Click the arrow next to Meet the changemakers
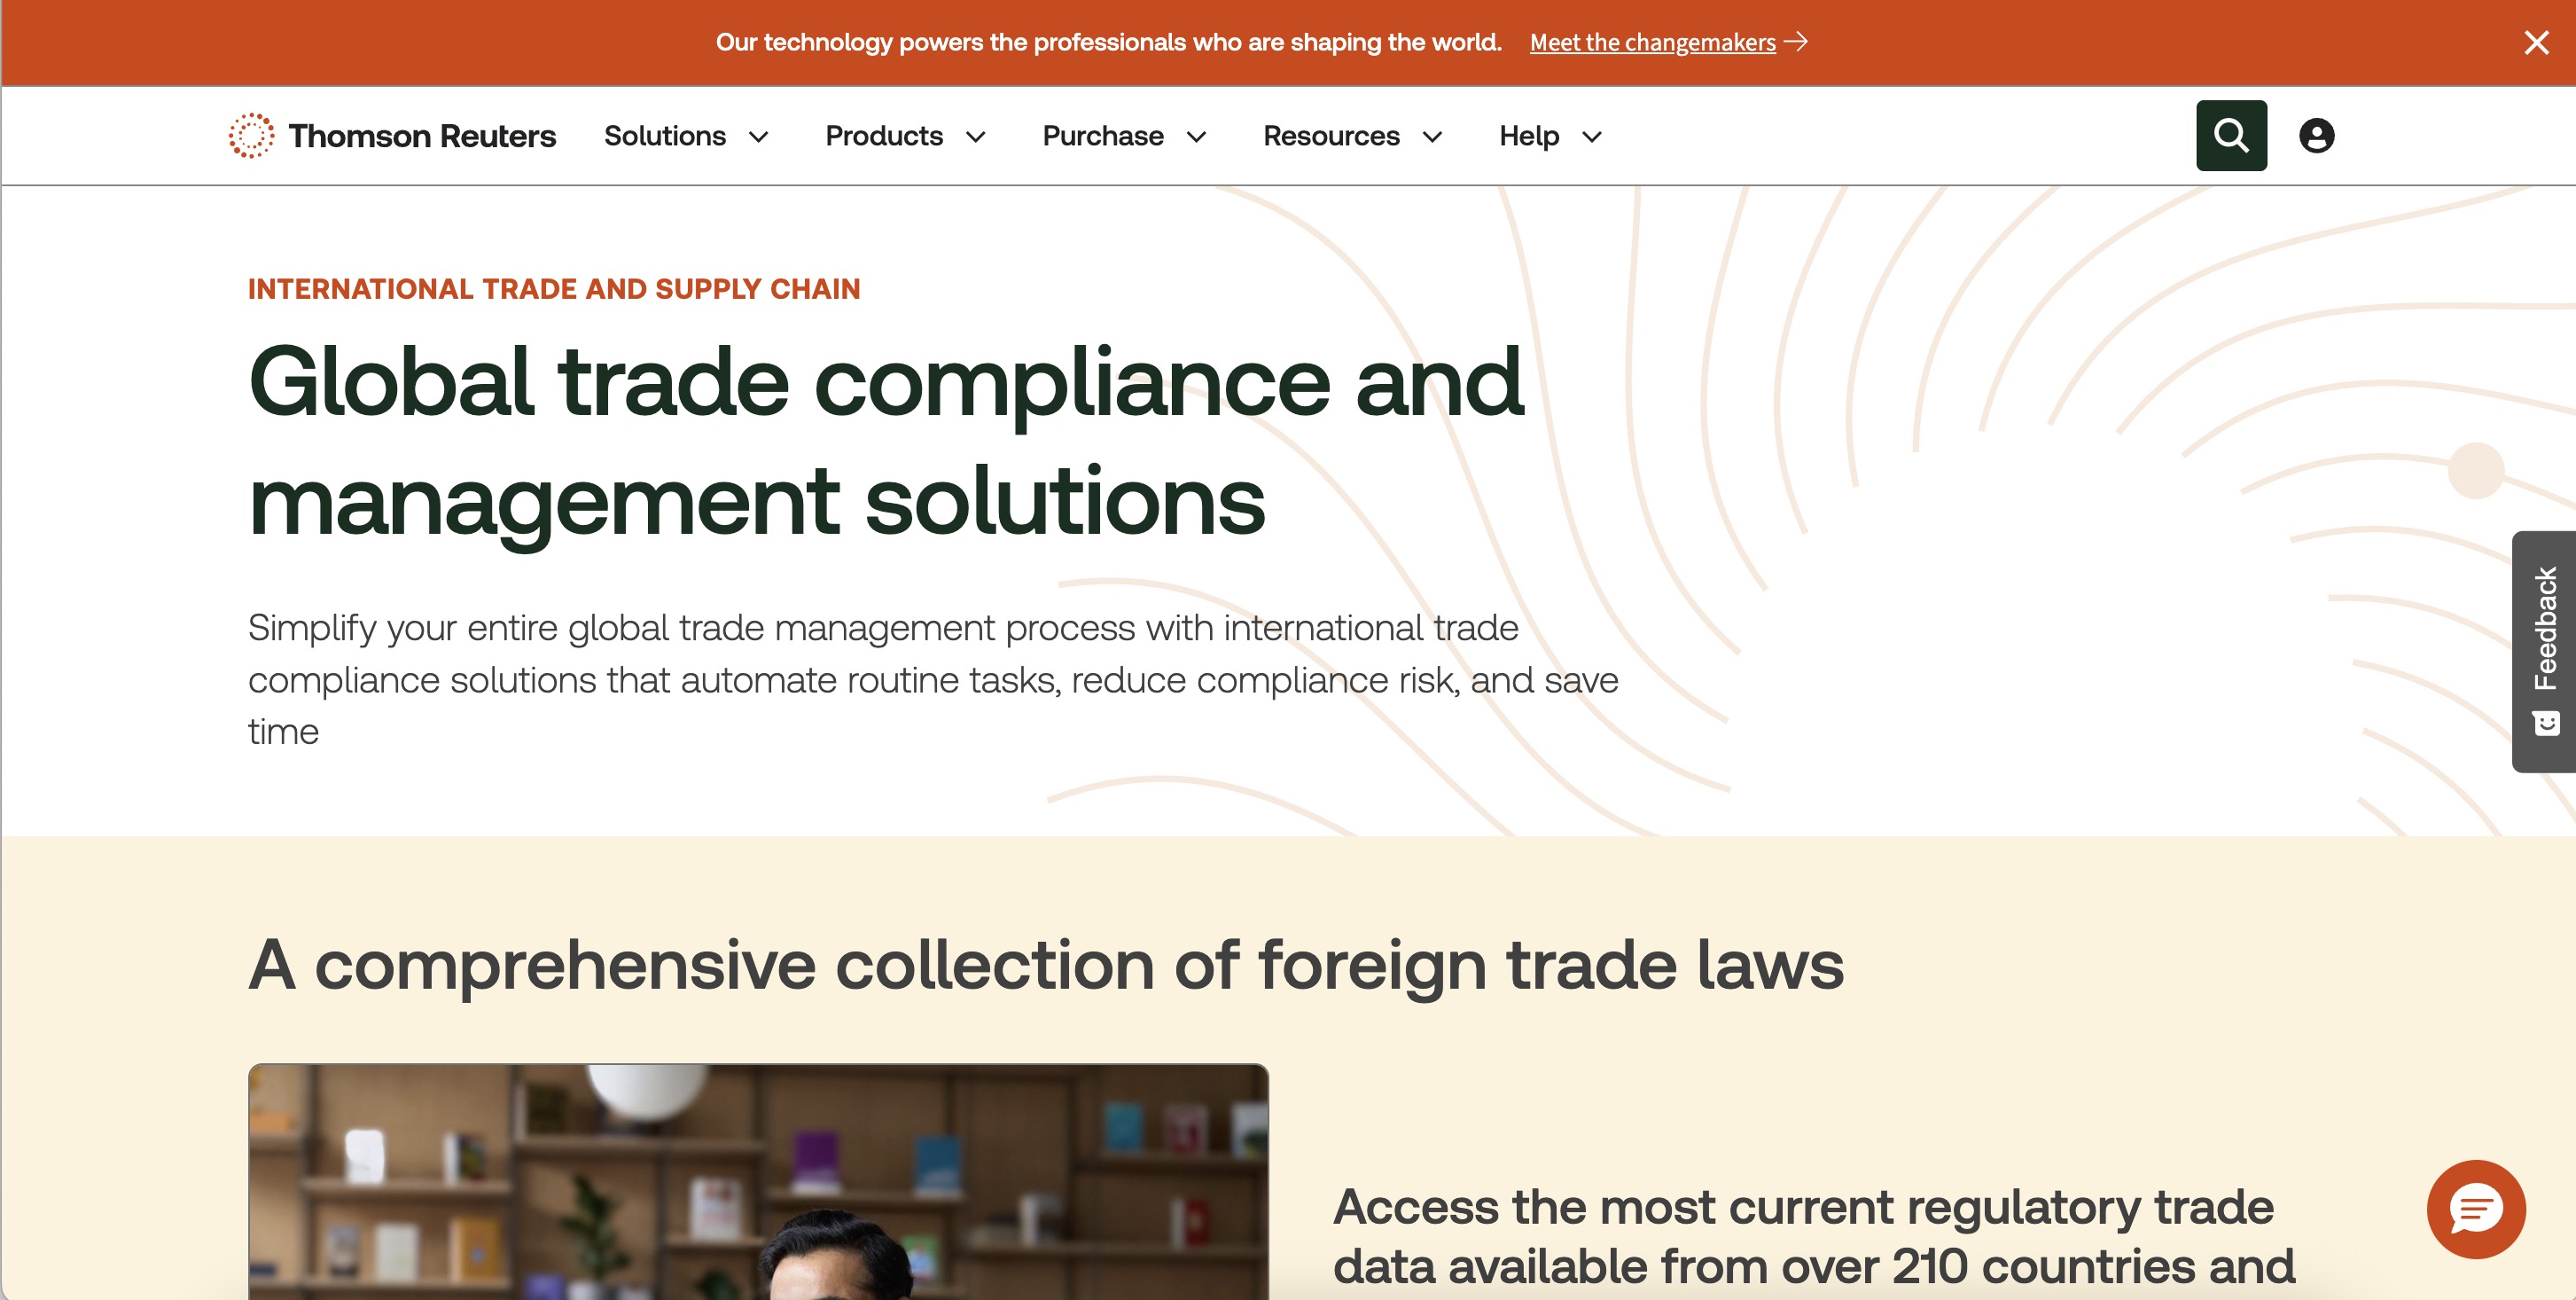Viewport: 2576px width, 1300px height. (x=1796, y=42)
